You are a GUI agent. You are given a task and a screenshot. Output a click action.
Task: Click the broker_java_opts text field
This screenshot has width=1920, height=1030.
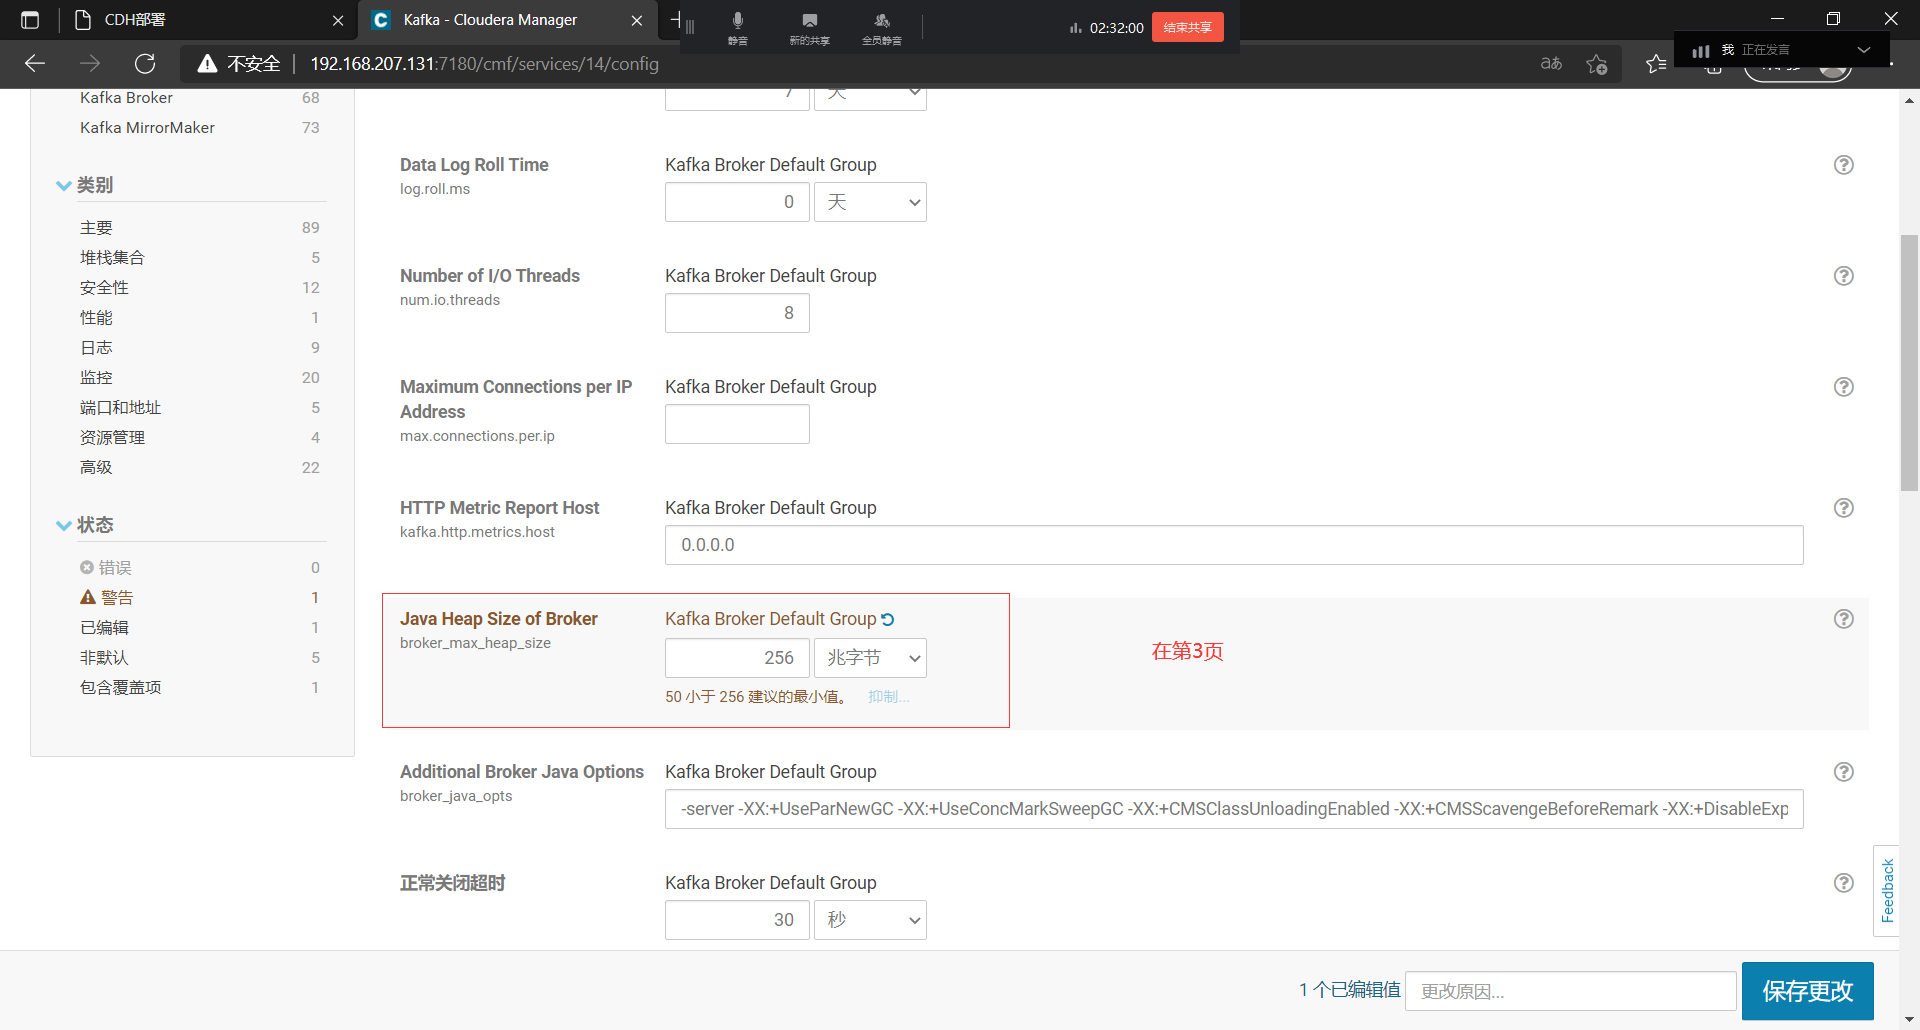point(1234,809)
